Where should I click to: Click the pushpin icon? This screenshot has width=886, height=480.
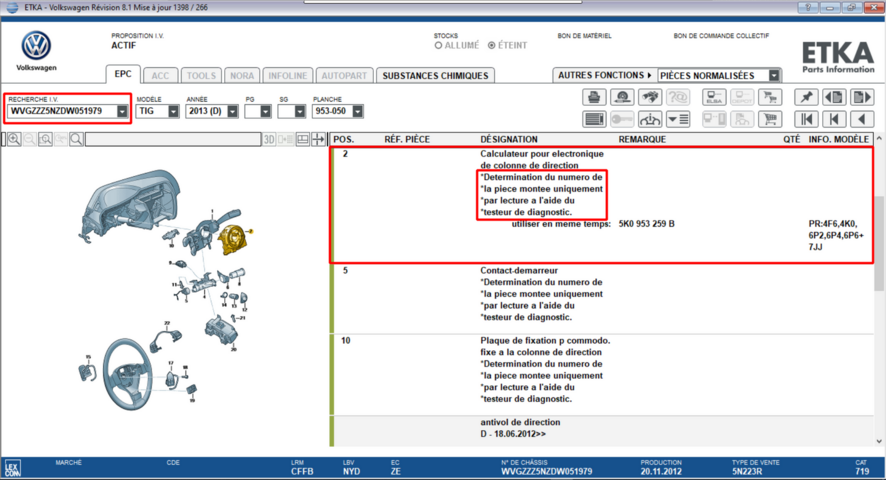tap(806, 97)
